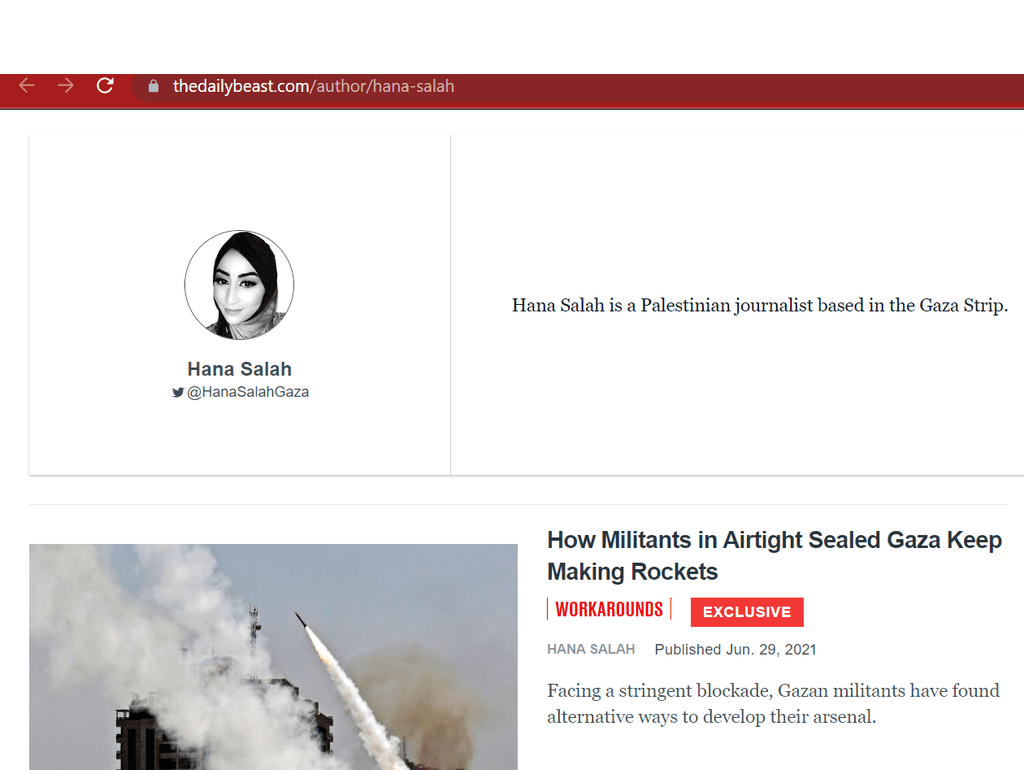
Task: Click the stringent blockade article summary text
Action: tap(773, 703)
